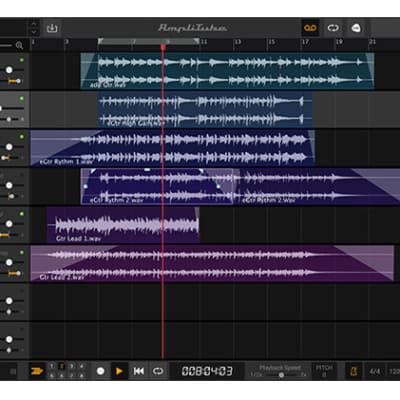400x400 pixels.
Task: Select number 8 in transport number grid
Action: coord(81,376)
